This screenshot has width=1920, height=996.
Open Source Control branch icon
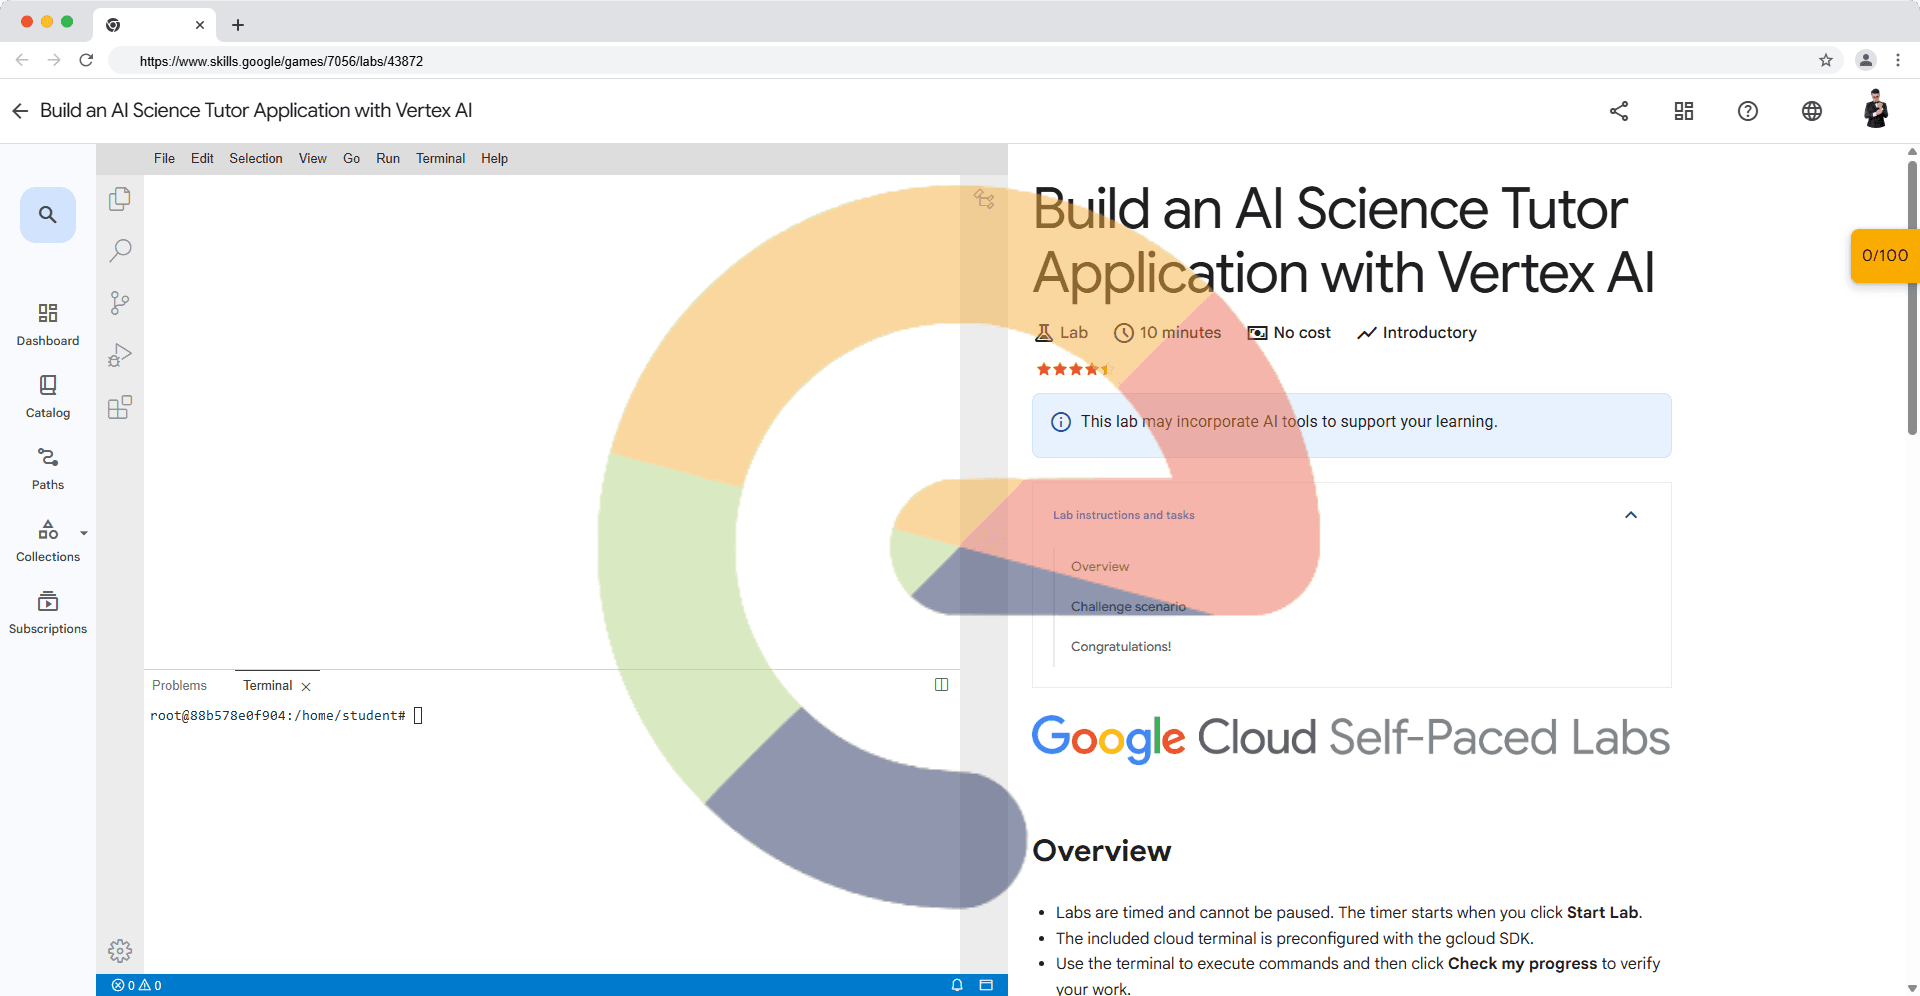point(120,303)
